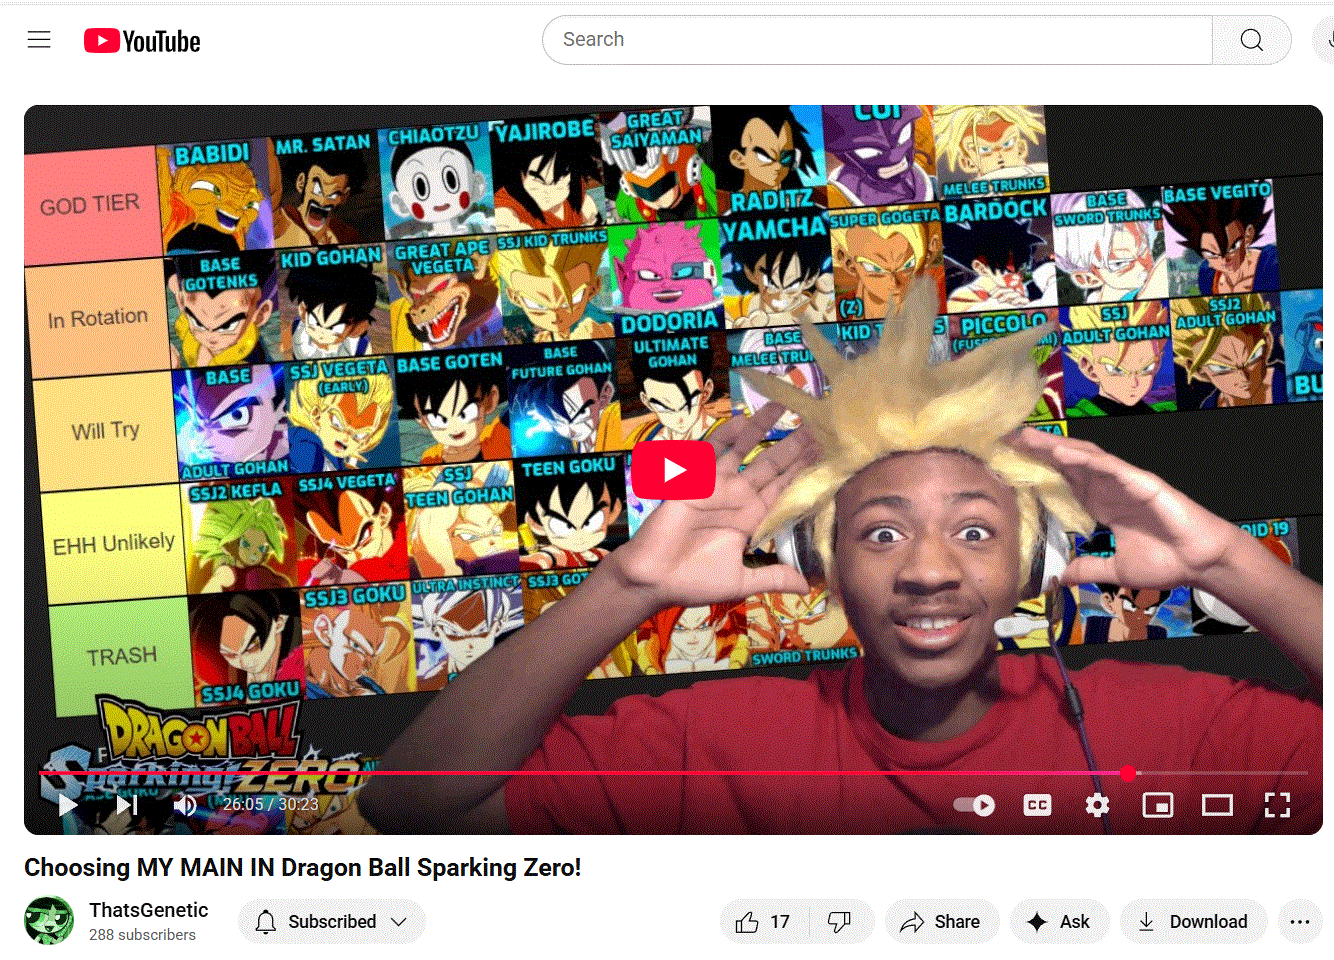1334x960 pixels.
Task: Download the video
Action: 1194,922
